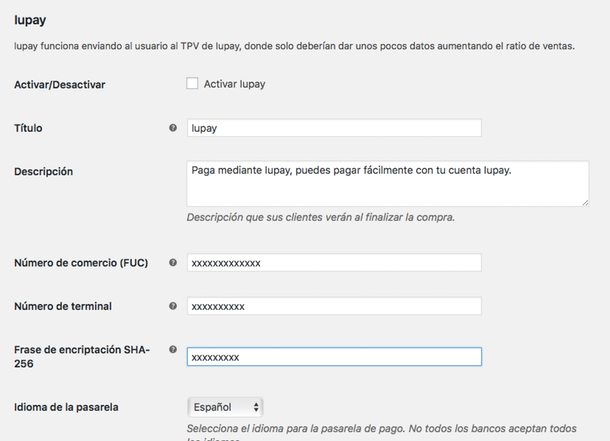Screen dimensions: 610x441
Task: Click help icon next to Número de comercio
Action: coord(173,262)
